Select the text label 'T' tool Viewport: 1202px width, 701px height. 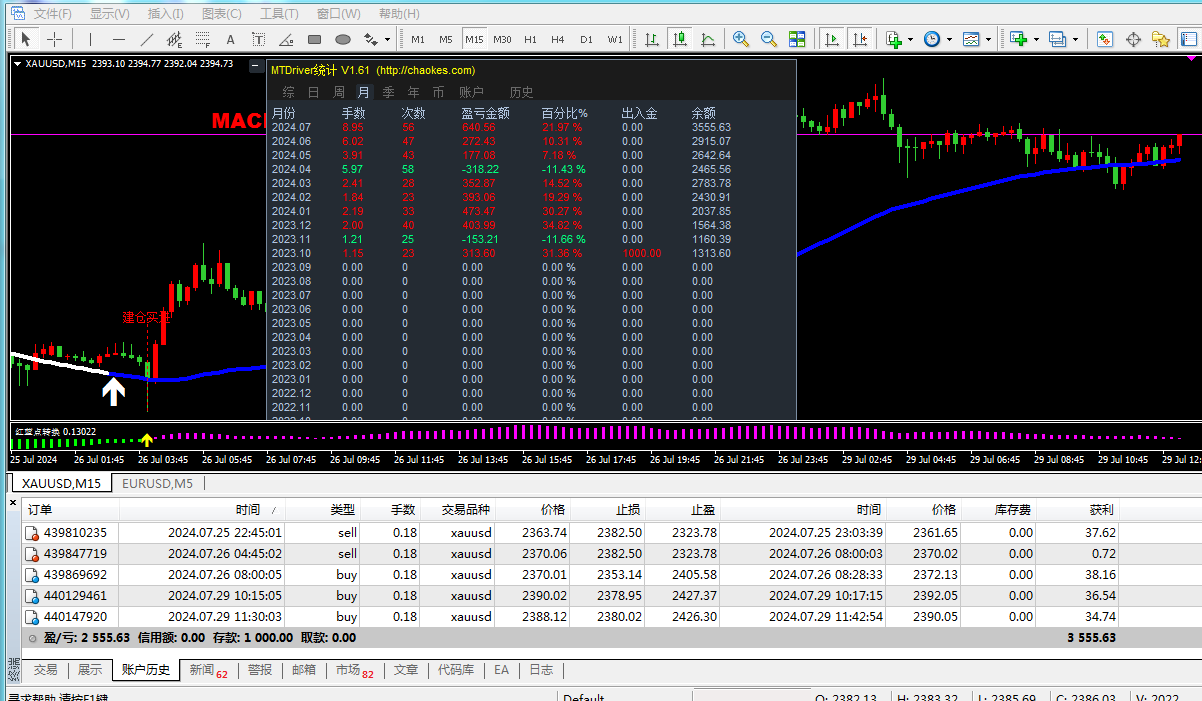tap(259, 39)
